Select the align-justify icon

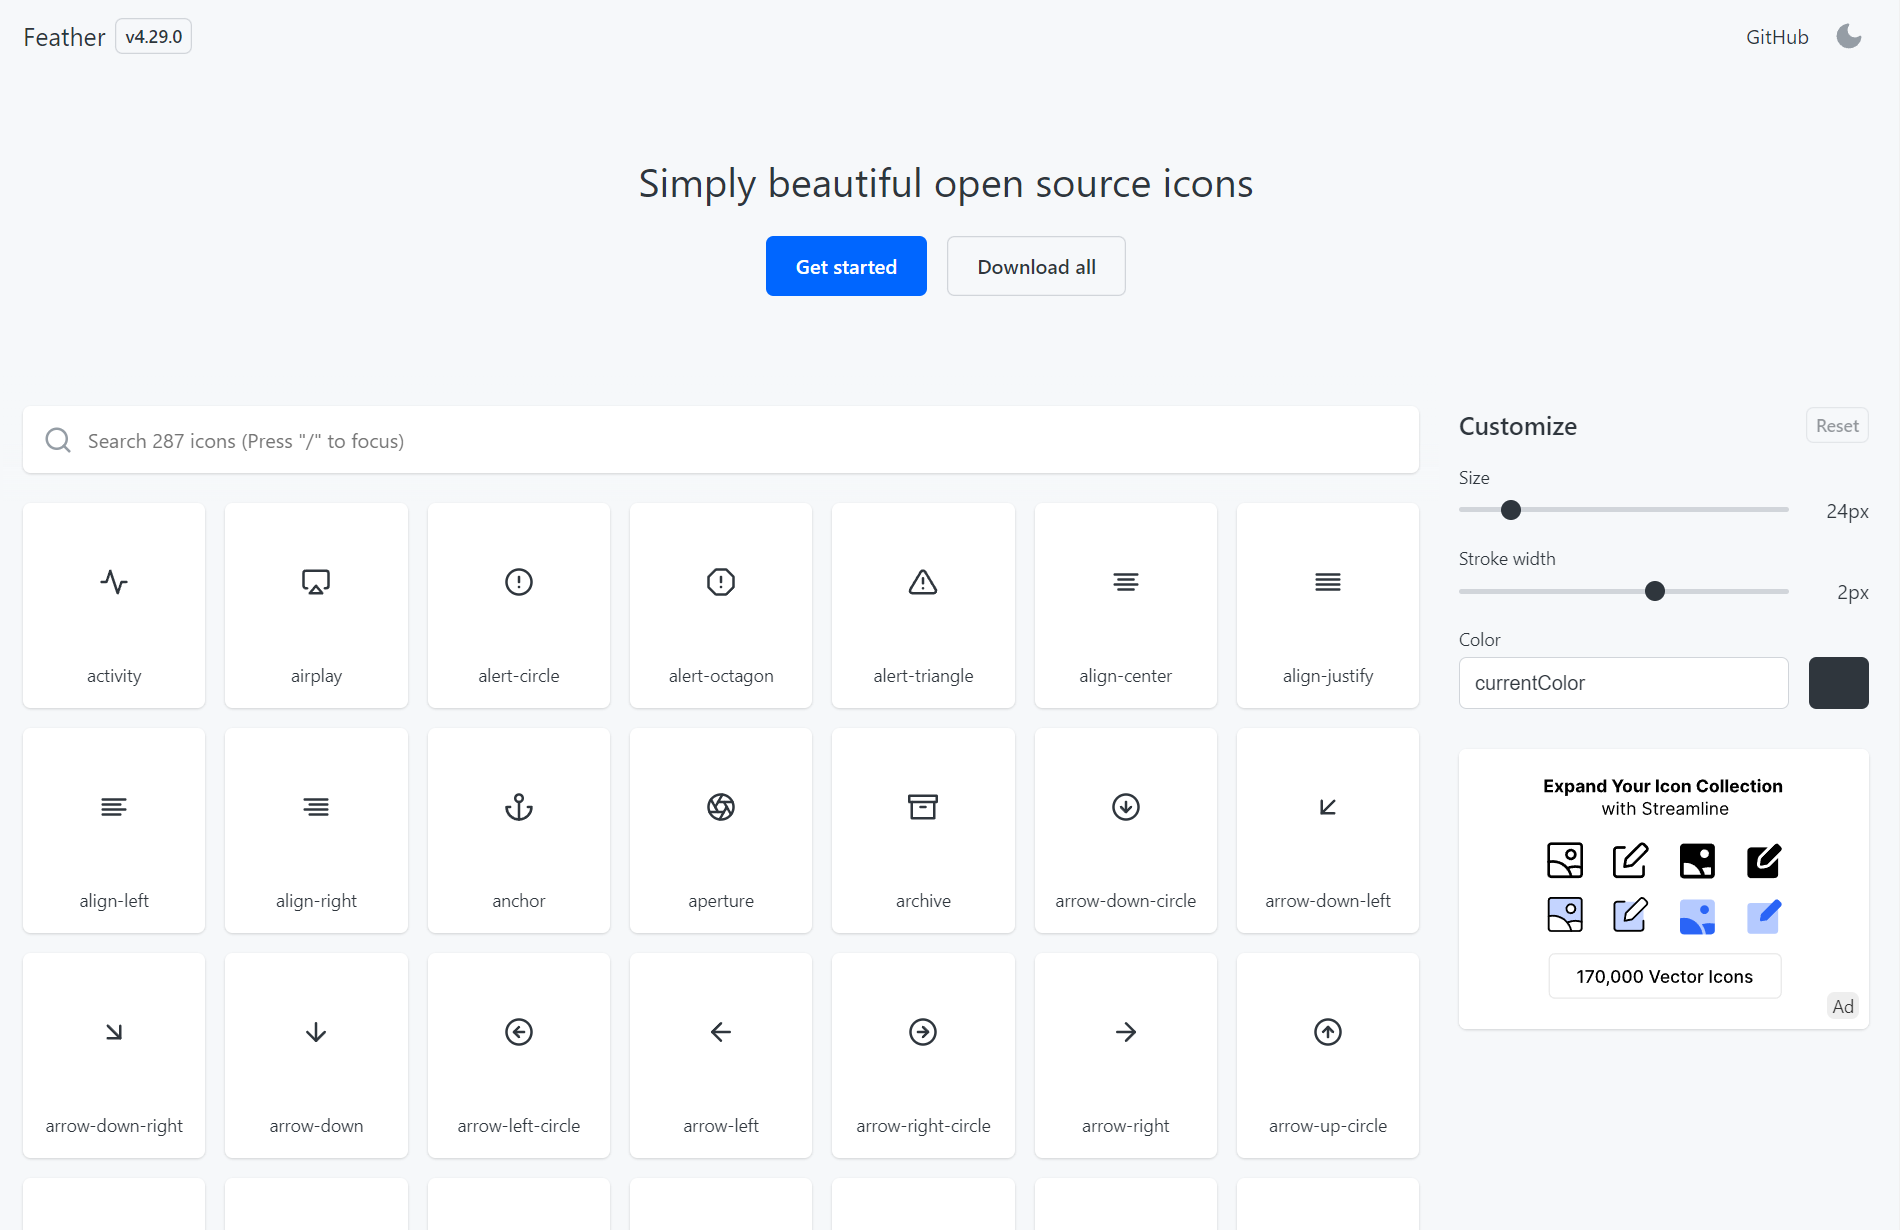click(1328, 605)
